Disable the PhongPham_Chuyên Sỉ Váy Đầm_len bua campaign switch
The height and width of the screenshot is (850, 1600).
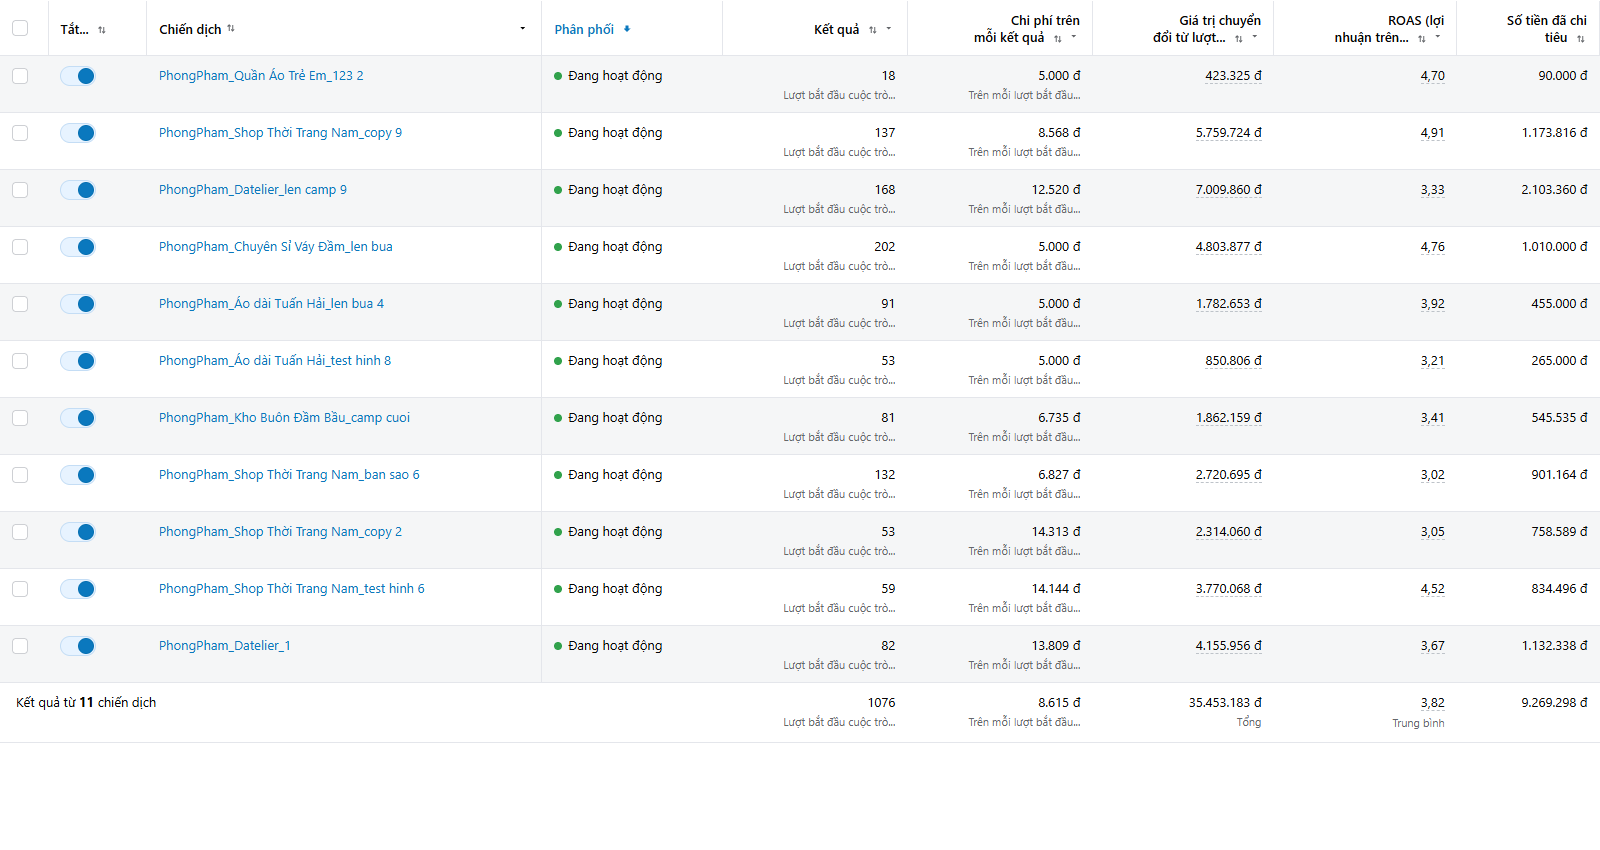pos(78,247)
